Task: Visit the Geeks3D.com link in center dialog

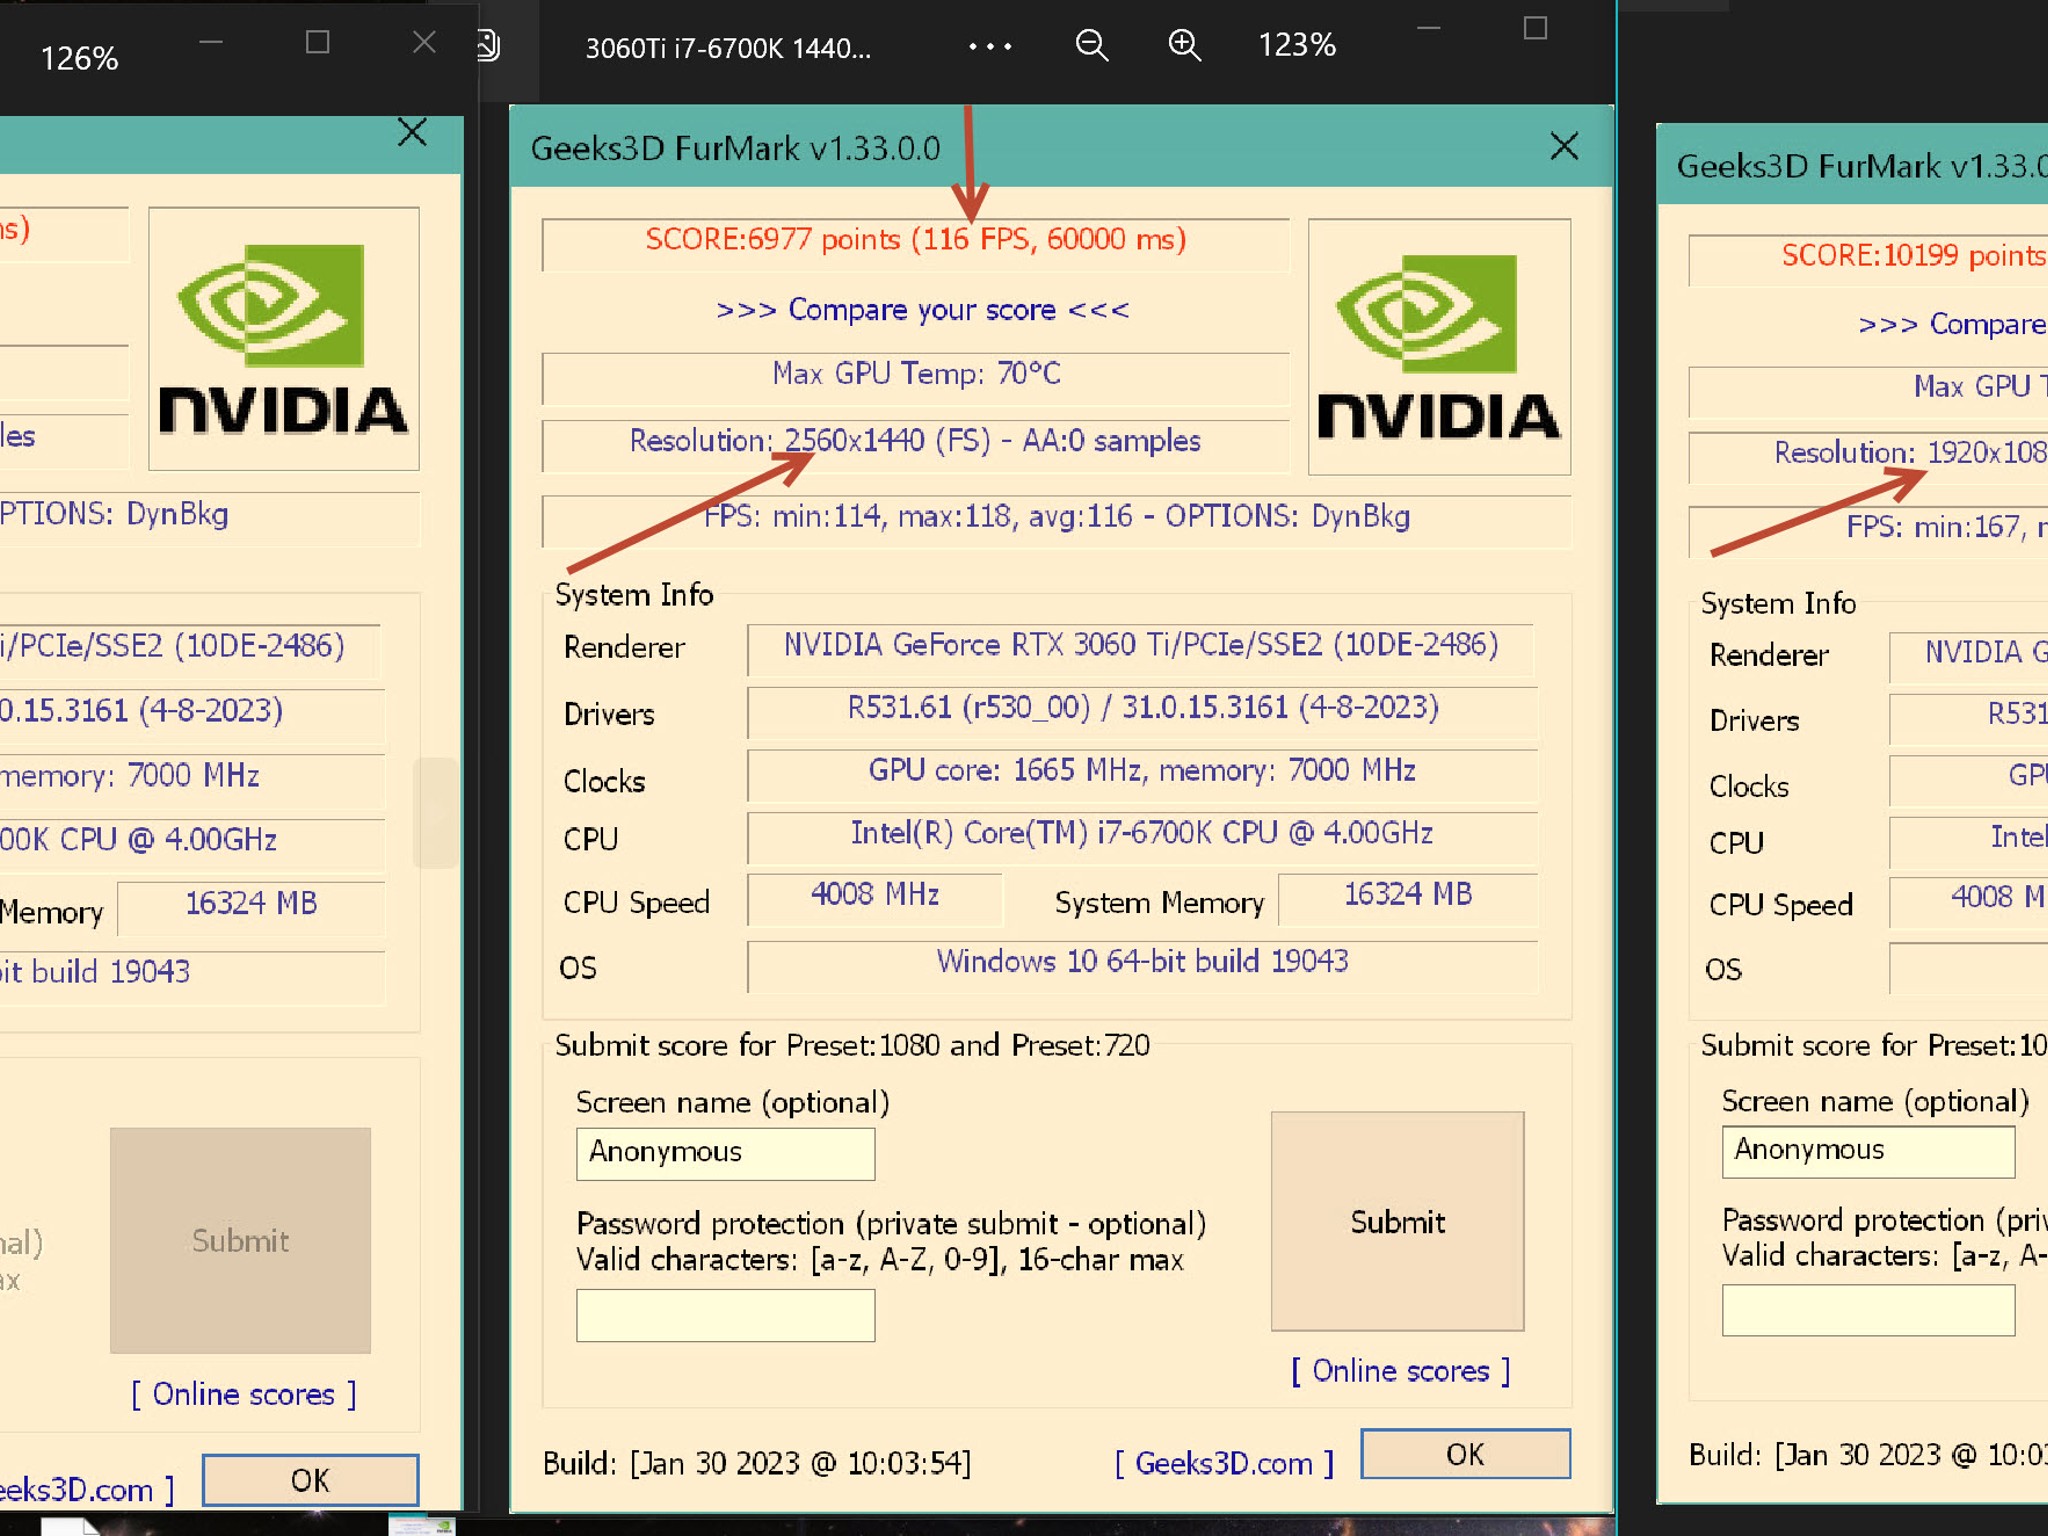Action: 1224,1463
